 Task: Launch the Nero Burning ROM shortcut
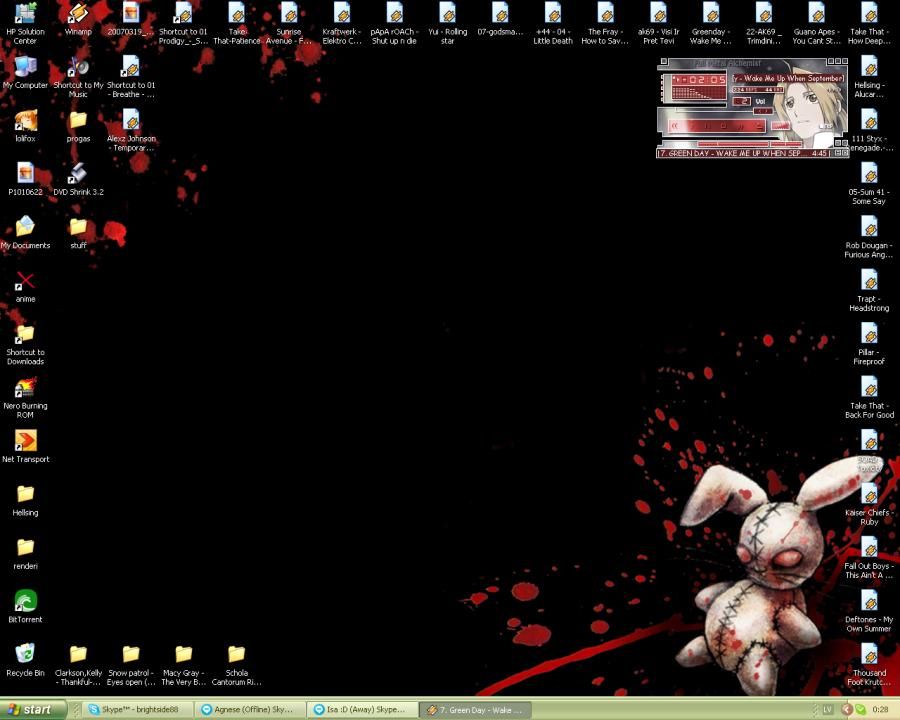[25, 397]
